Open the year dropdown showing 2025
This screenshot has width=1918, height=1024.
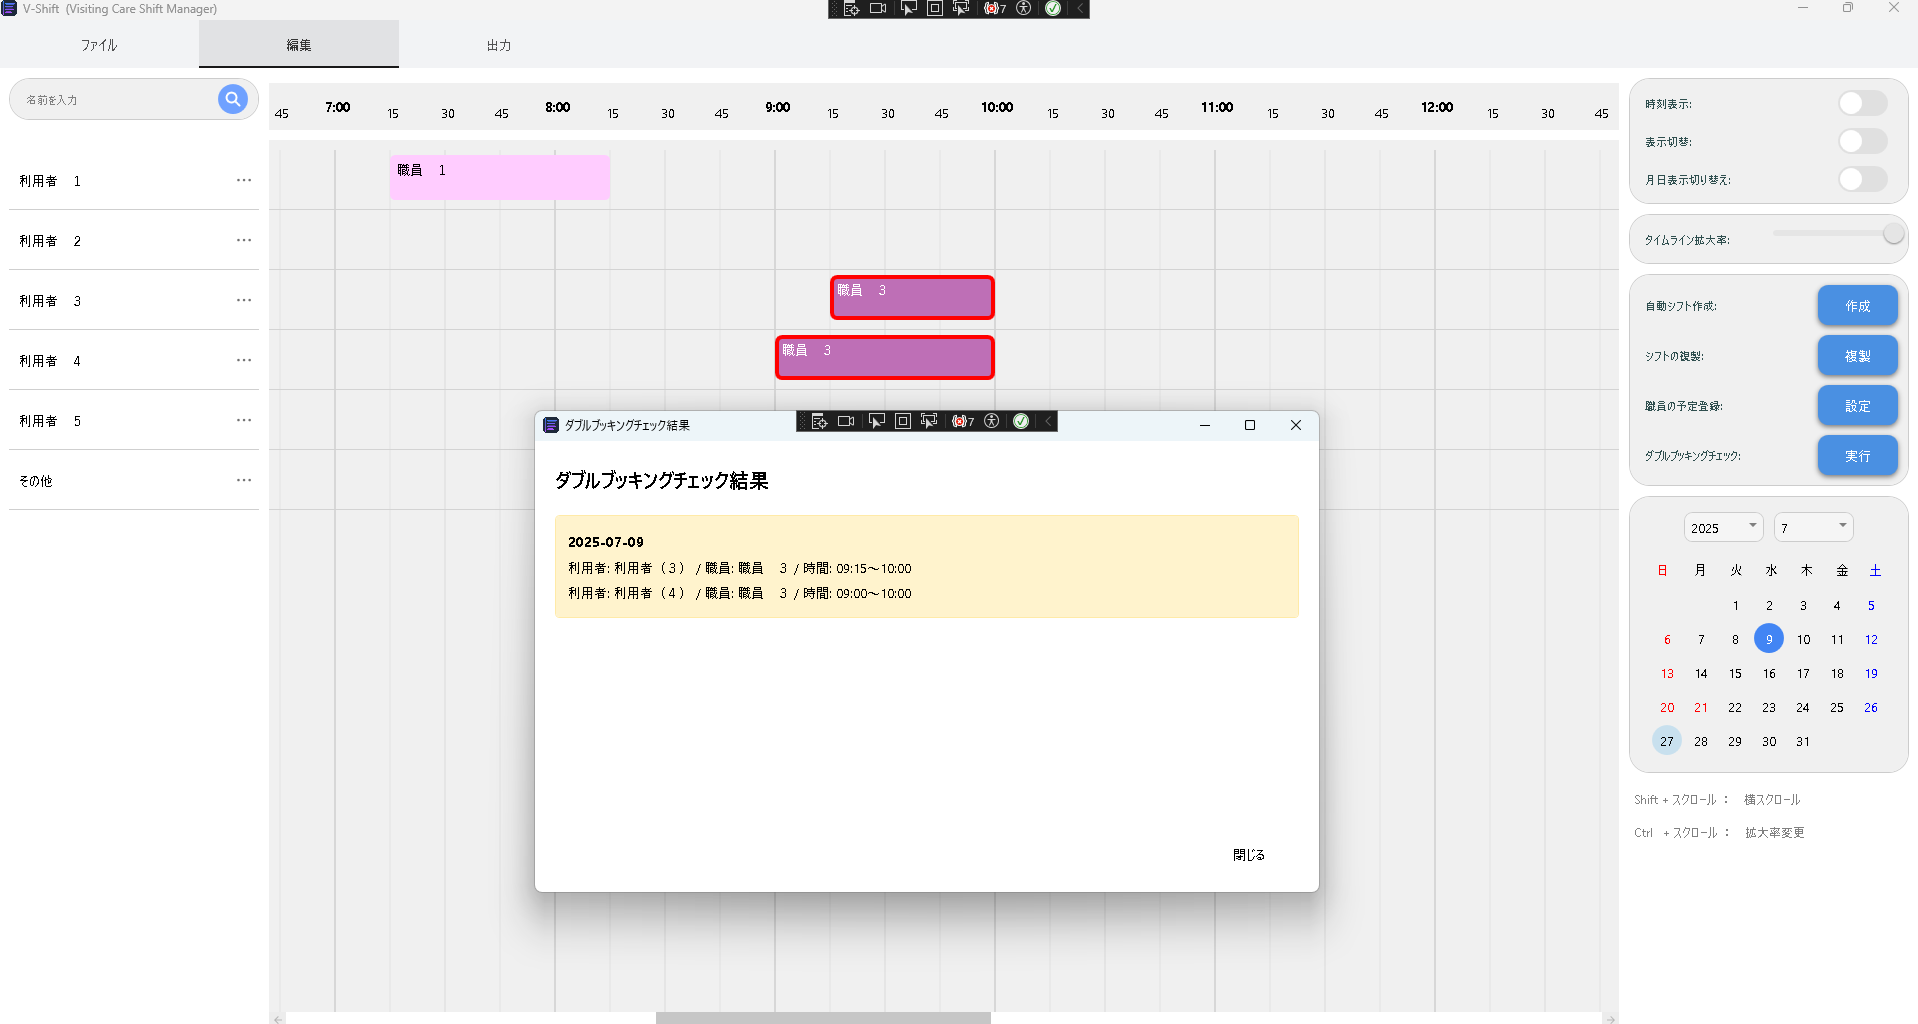[1723, 528]
